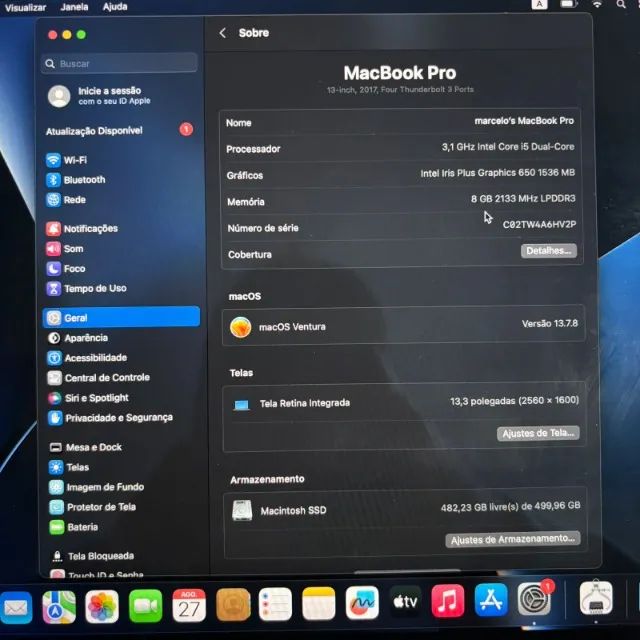Image resolution: width=640 pixels, height=640 pixels.
Task: Launch Notes from the Dock
Action: pyautogui.click(x=319, y=603)
